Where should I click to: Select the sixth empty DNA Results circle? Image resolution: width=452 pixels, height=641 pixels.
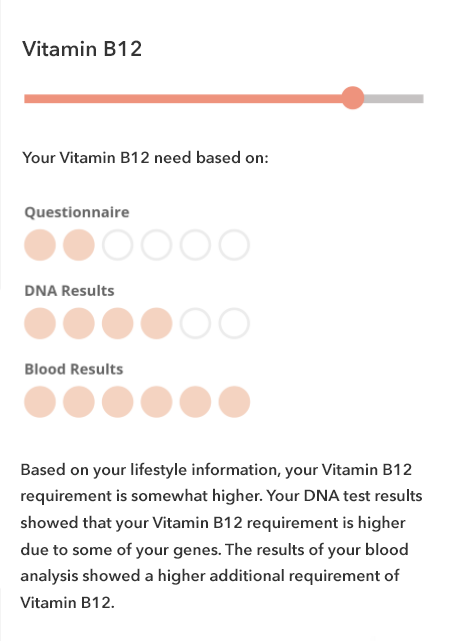click(x=234, y=323)
